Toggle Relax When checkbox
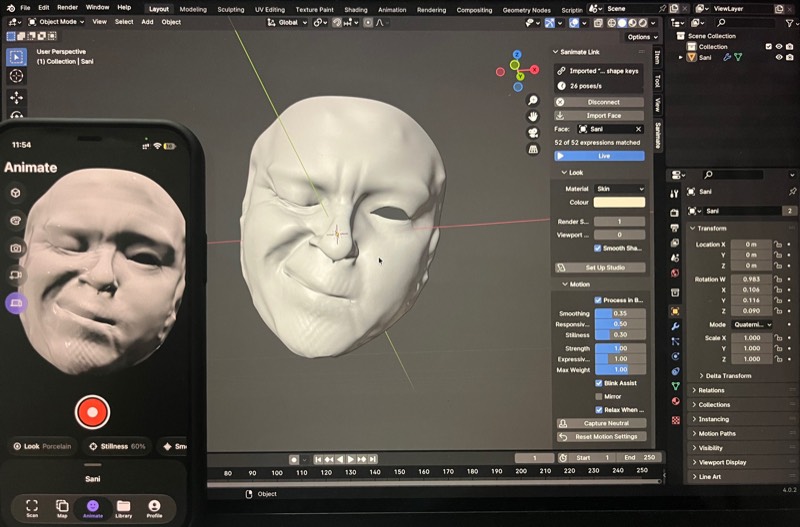The height and width of the screenshot is (527, 800). pyautogui.click(x=598, y=410)
